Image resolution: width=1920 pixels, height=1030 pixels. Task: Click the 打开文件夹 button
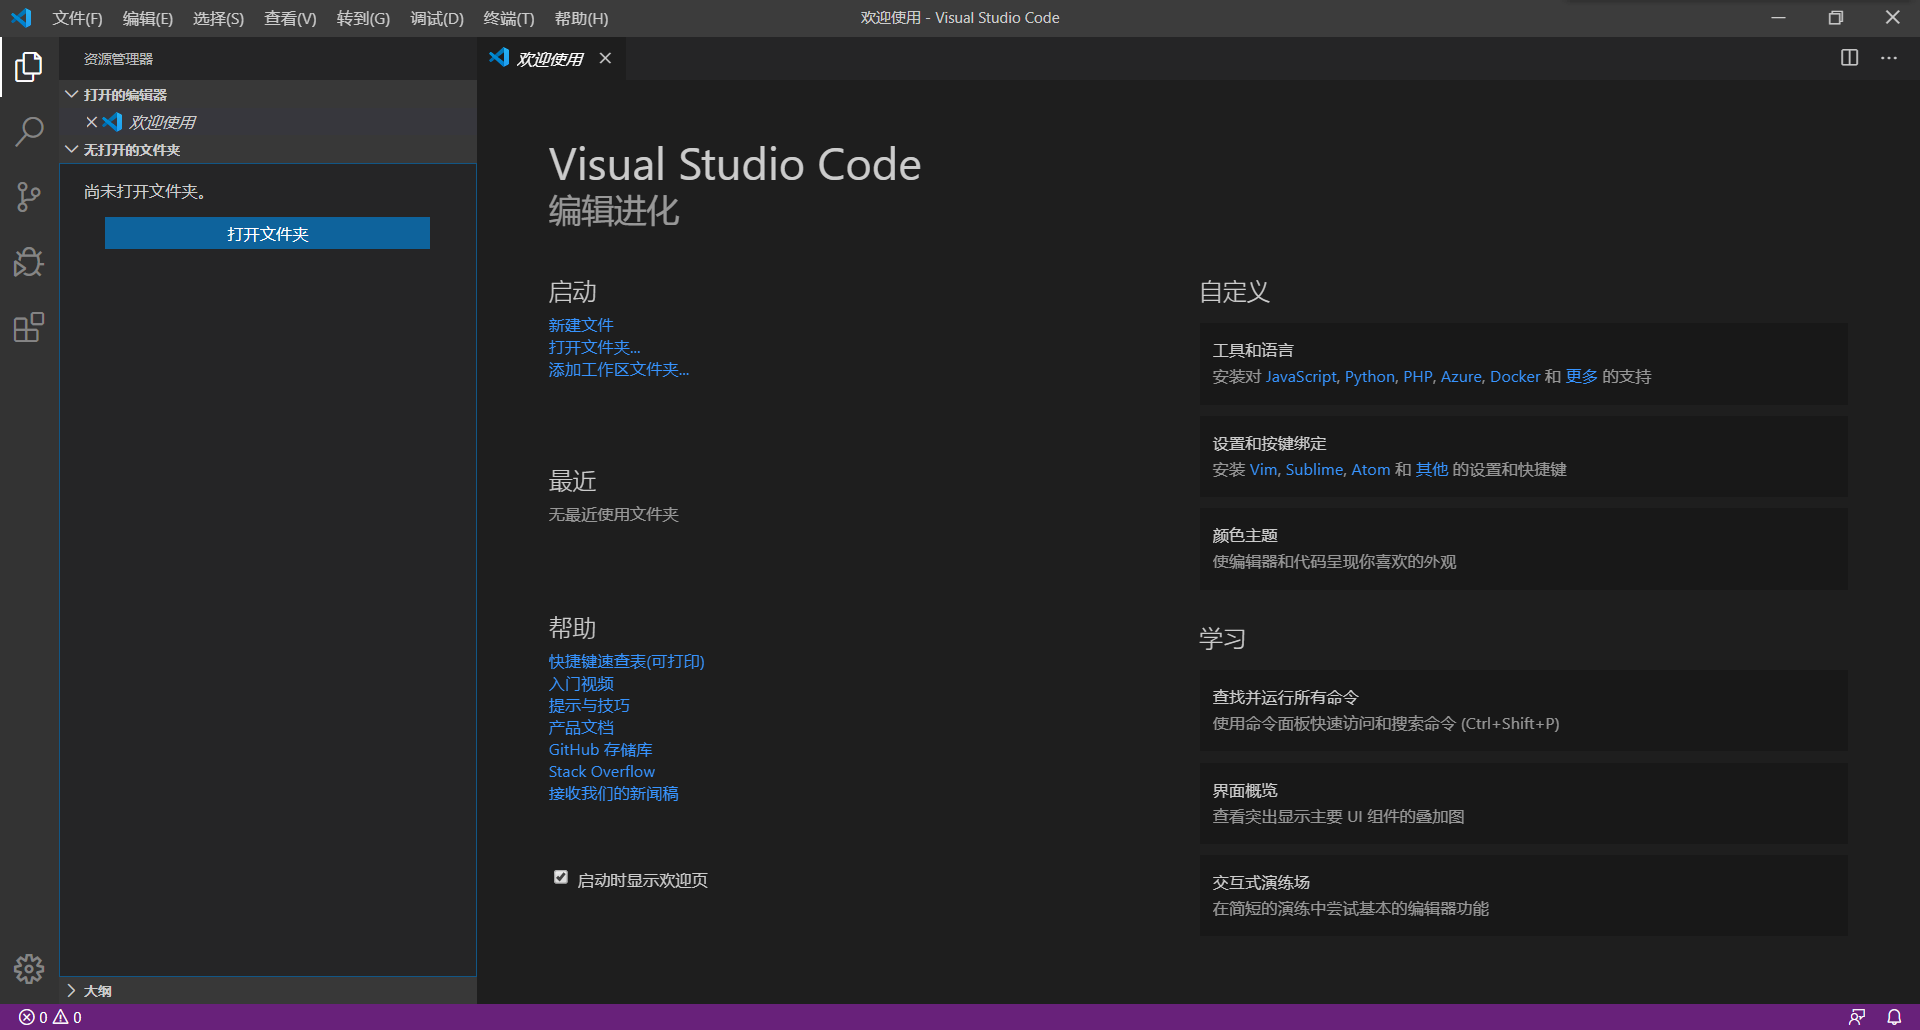pos(266,233)
